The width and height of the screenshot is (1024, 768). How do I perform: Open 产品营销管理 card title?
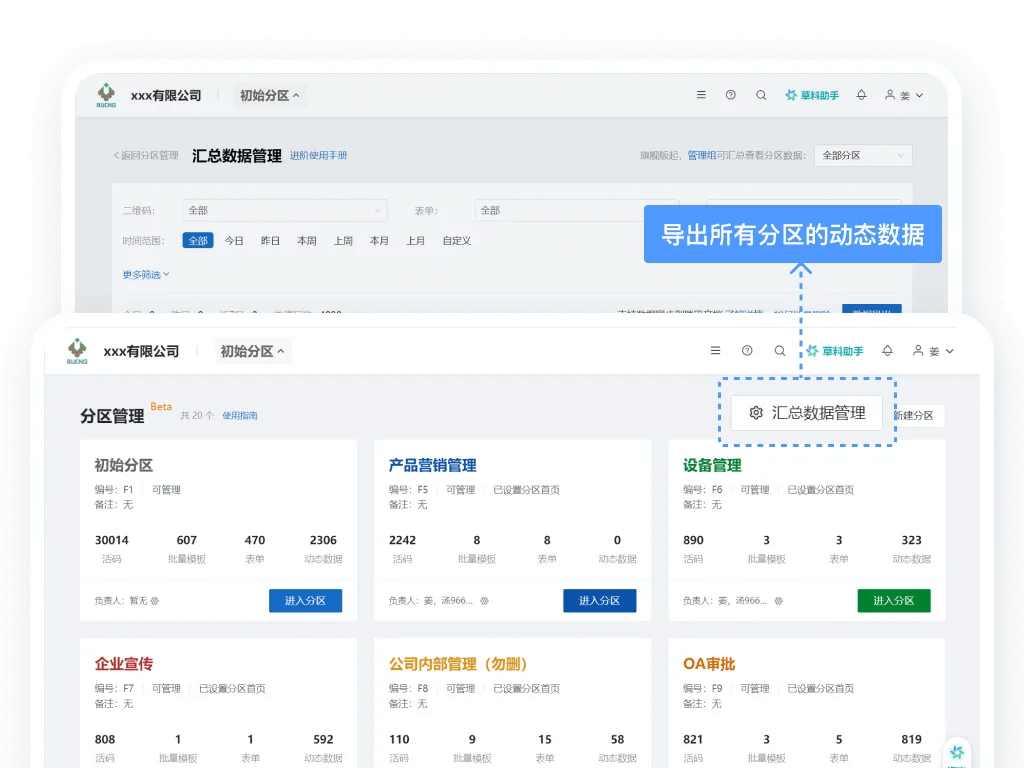(432, 465)
